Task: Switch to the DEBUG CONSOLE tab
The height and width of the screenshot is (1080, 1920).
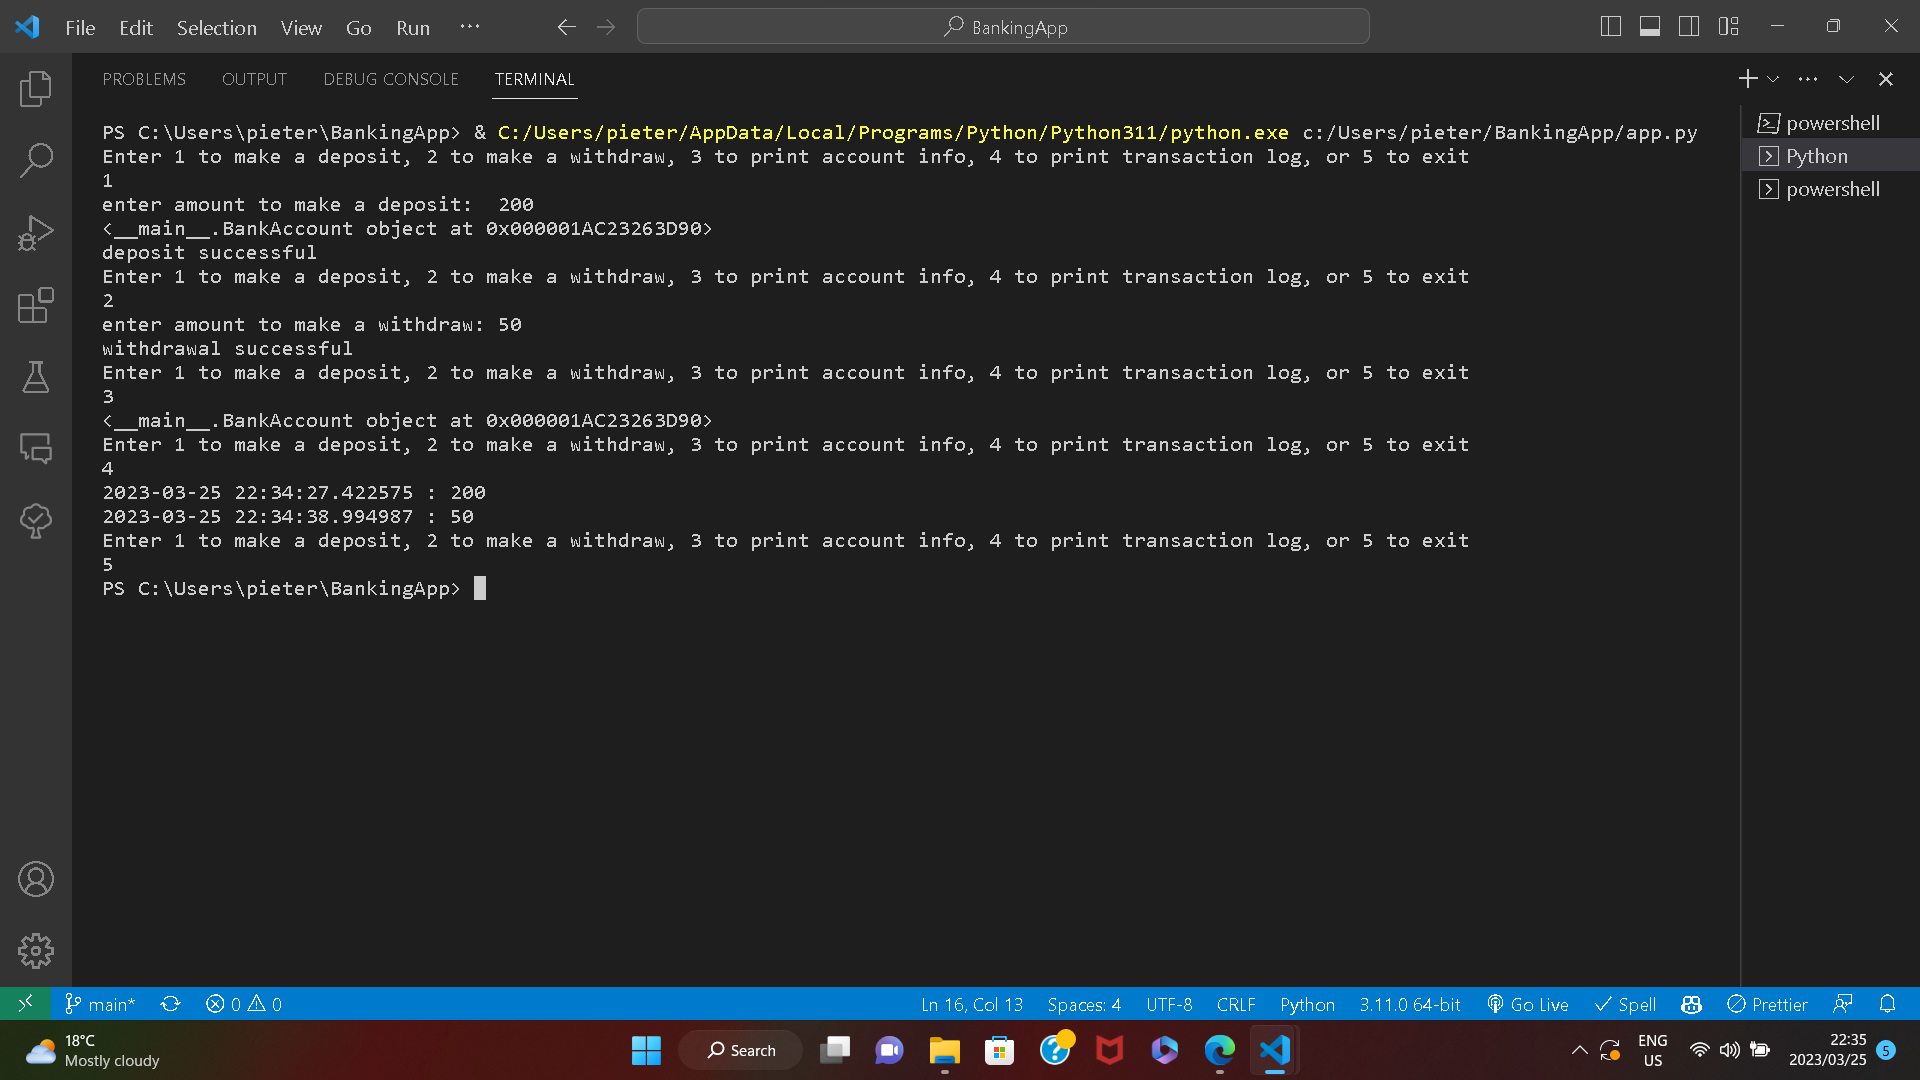Action: coord(390,79)
